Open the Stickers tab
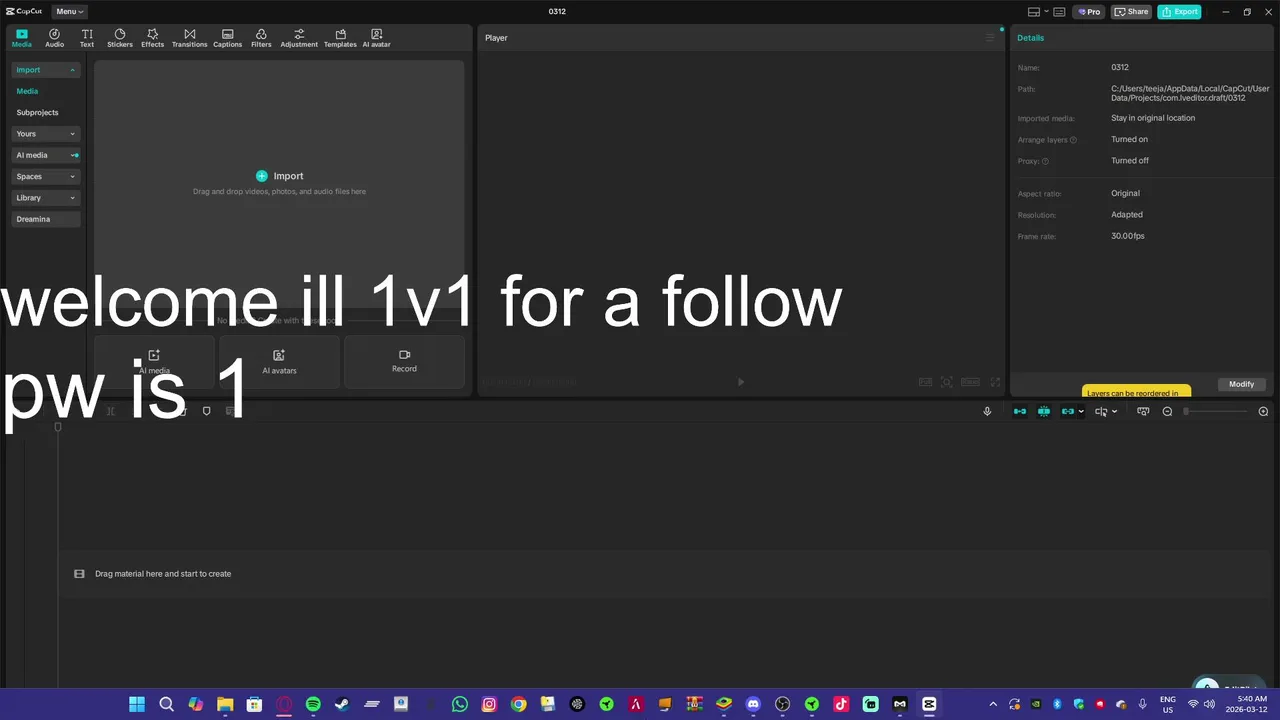This screenshot has width=1280, height=720. (x=120, y=38)
